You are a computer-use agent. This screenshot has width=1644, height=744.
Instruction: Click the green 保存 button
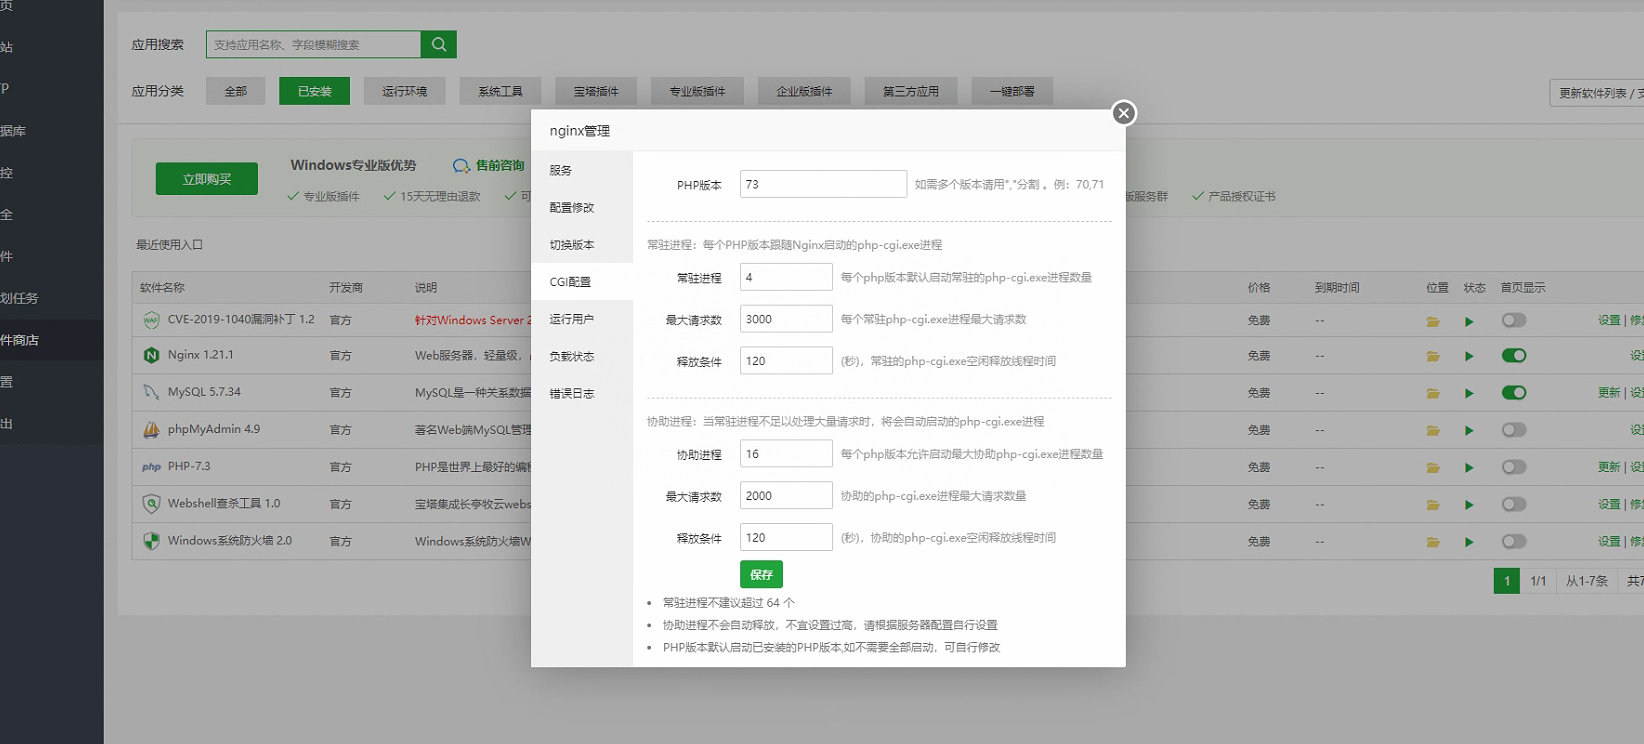pos(761,574)
